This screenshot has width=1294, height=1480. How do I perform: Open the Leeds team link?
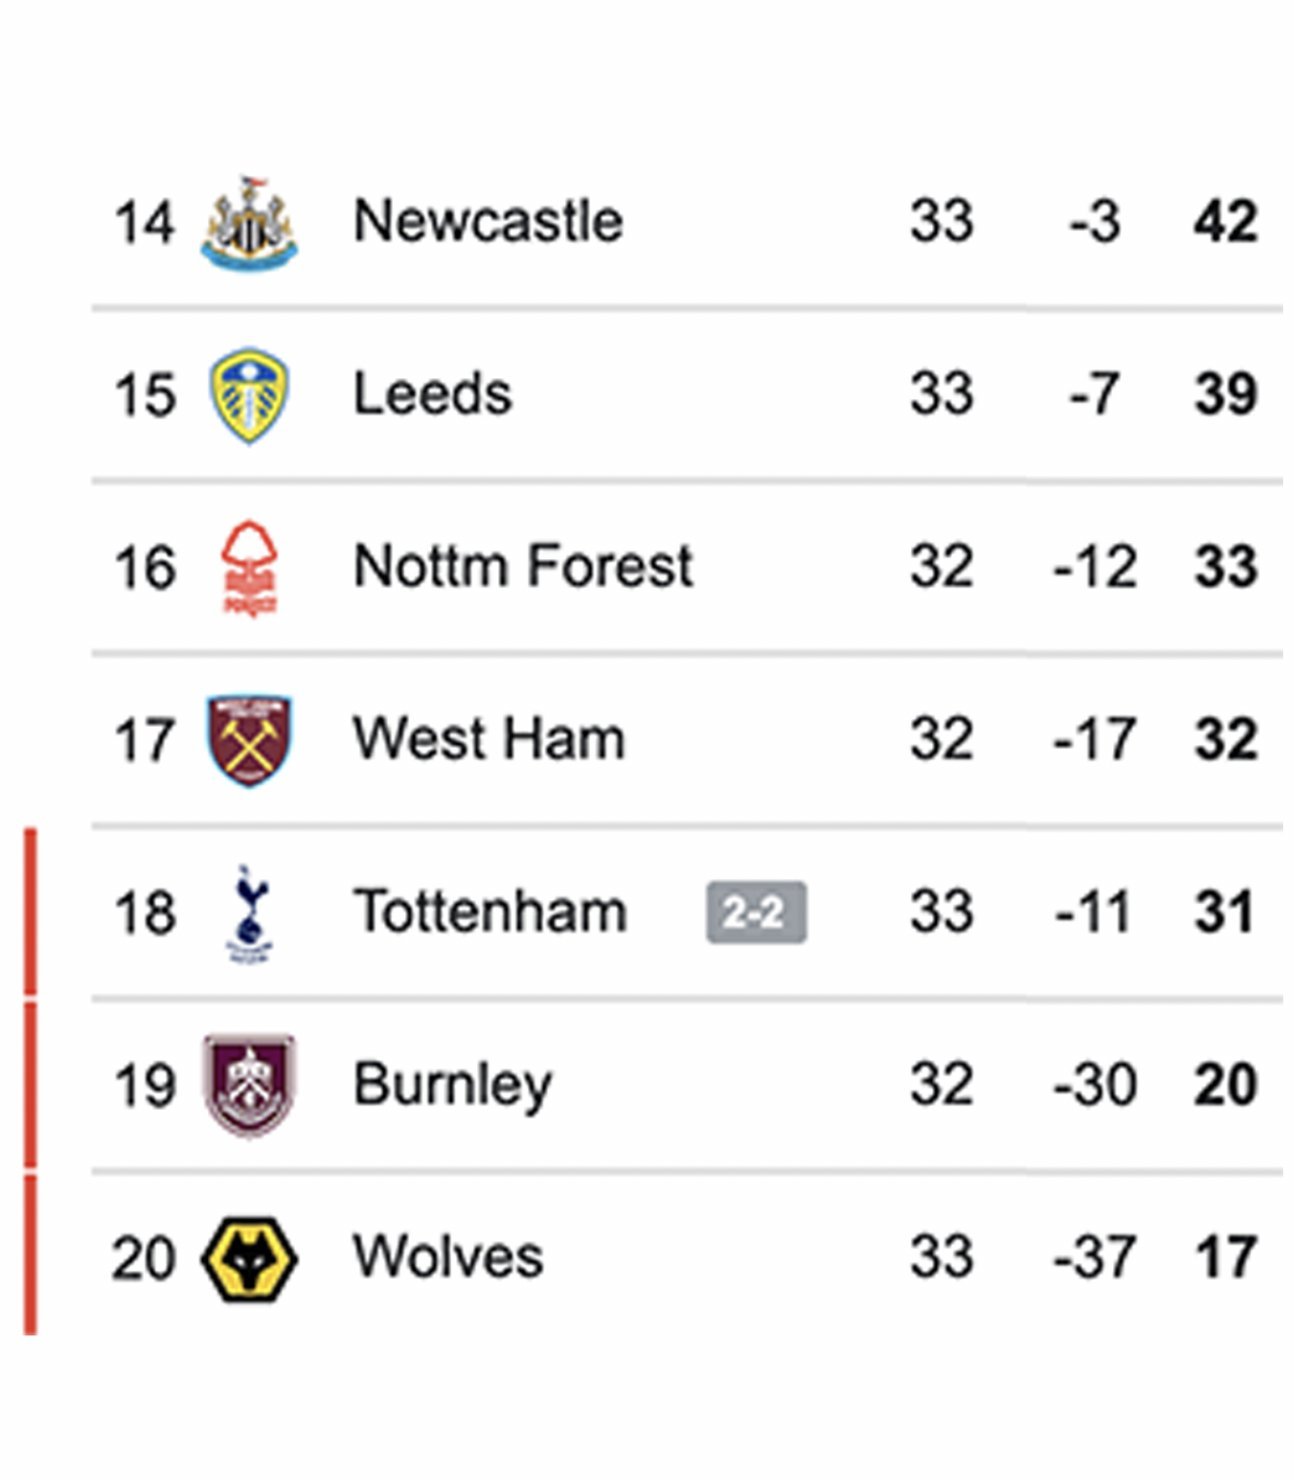tap(432, 393)
